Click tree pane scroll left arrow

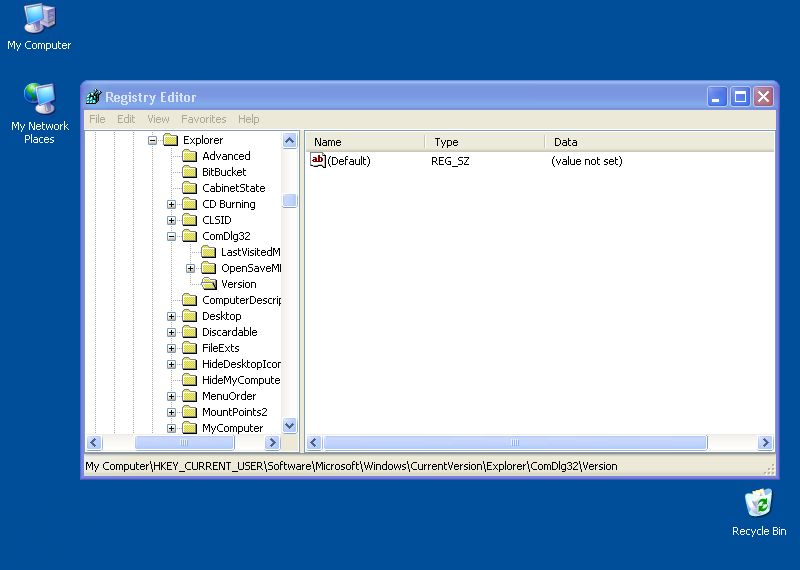[94, 442]
